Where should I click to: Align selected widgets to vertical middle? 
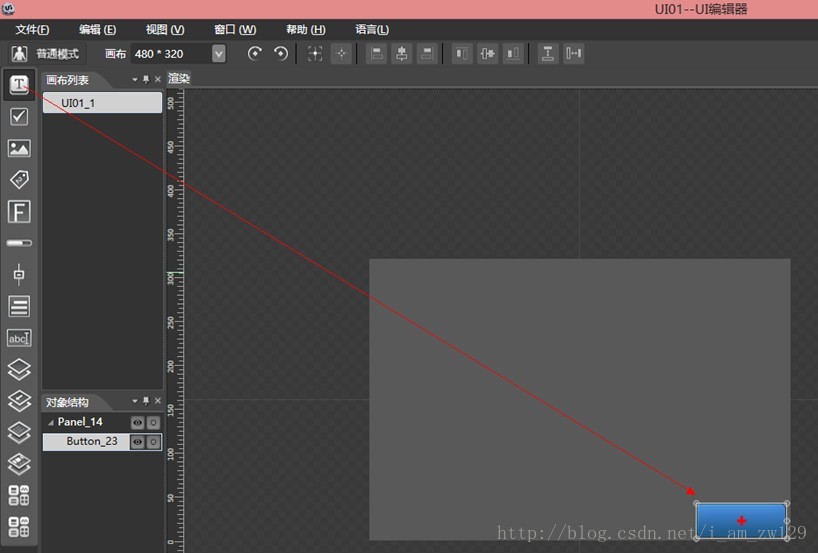(x=488, y=53)
